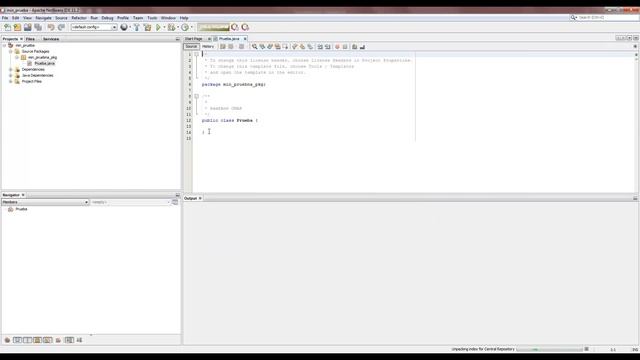Switch to the Files tab

[30, 39]
